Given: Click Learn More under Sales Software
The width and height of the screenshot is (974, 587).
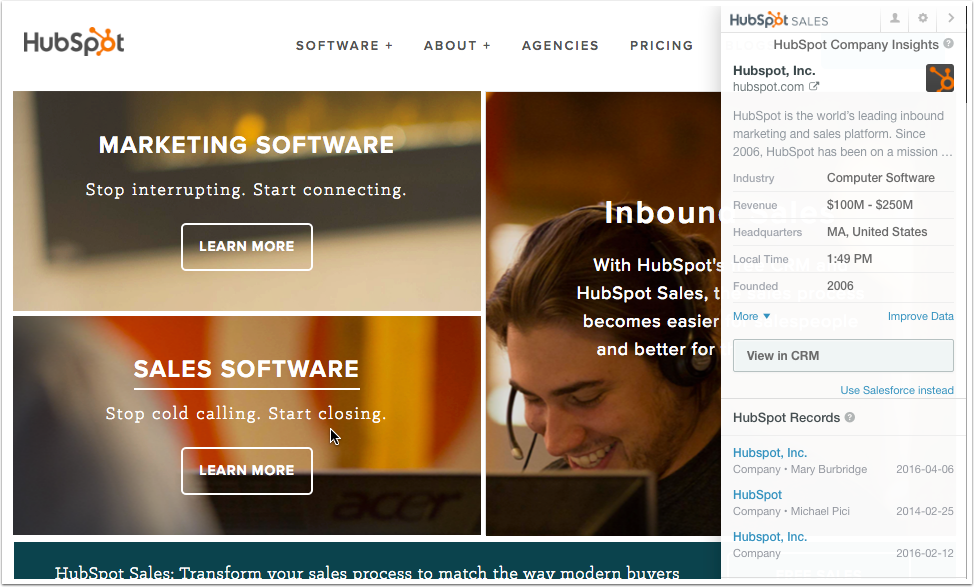Looking at the screenshot, I should (247, 471).
